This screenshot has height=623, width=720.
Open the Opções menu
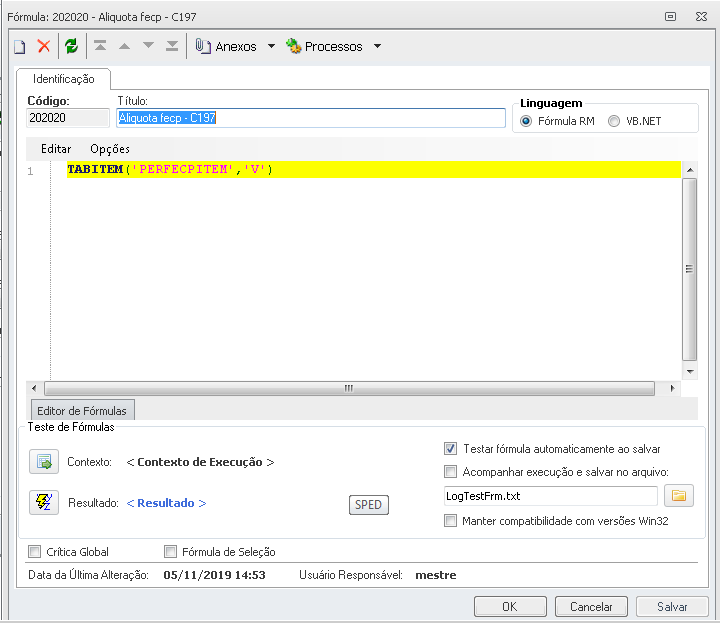point(110,149)
